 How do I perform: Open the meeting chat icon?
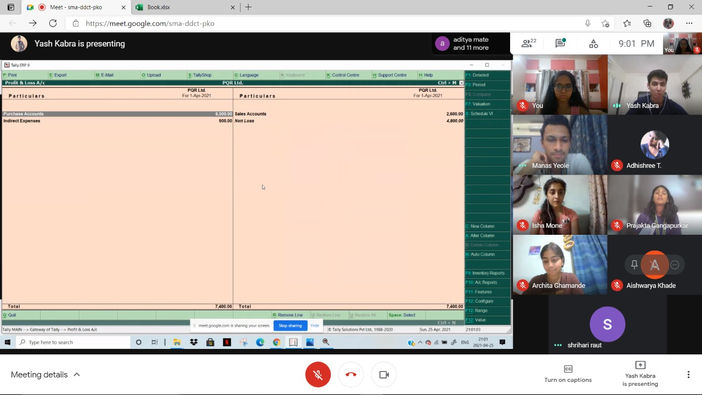(560, 43)
